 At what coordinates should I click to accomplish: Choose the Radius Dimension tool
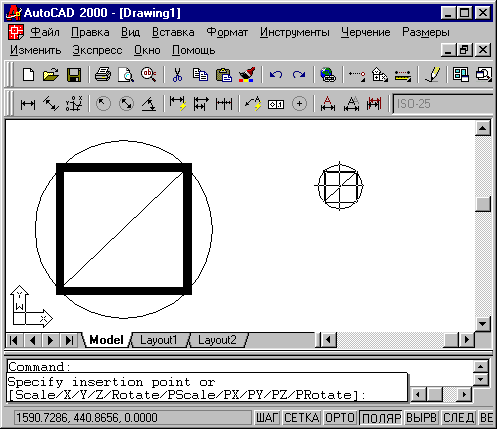103,104
